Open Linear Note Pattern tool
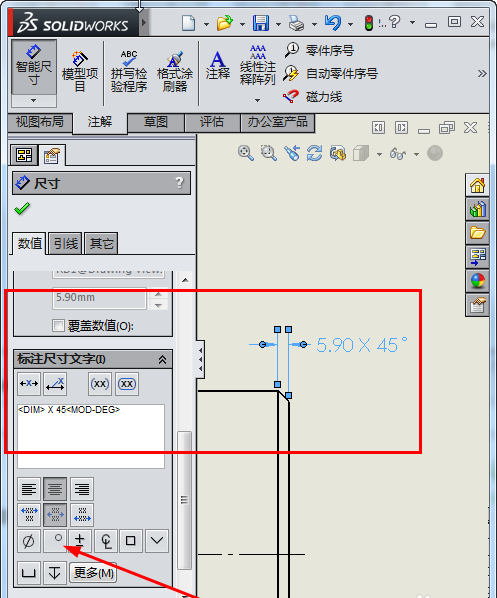 pyautogui.click(x=257, y=65)
